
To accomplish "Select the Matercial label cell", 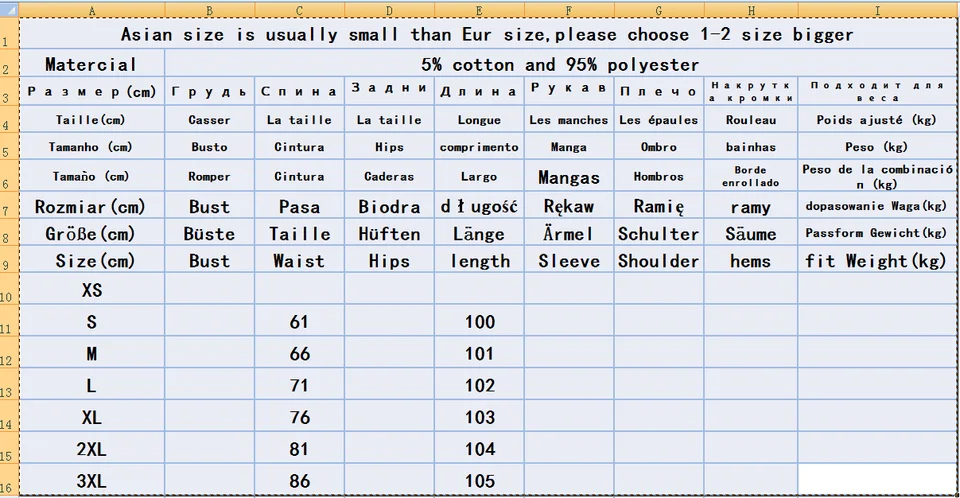I will pyautogui.click(x=92, y=64).
